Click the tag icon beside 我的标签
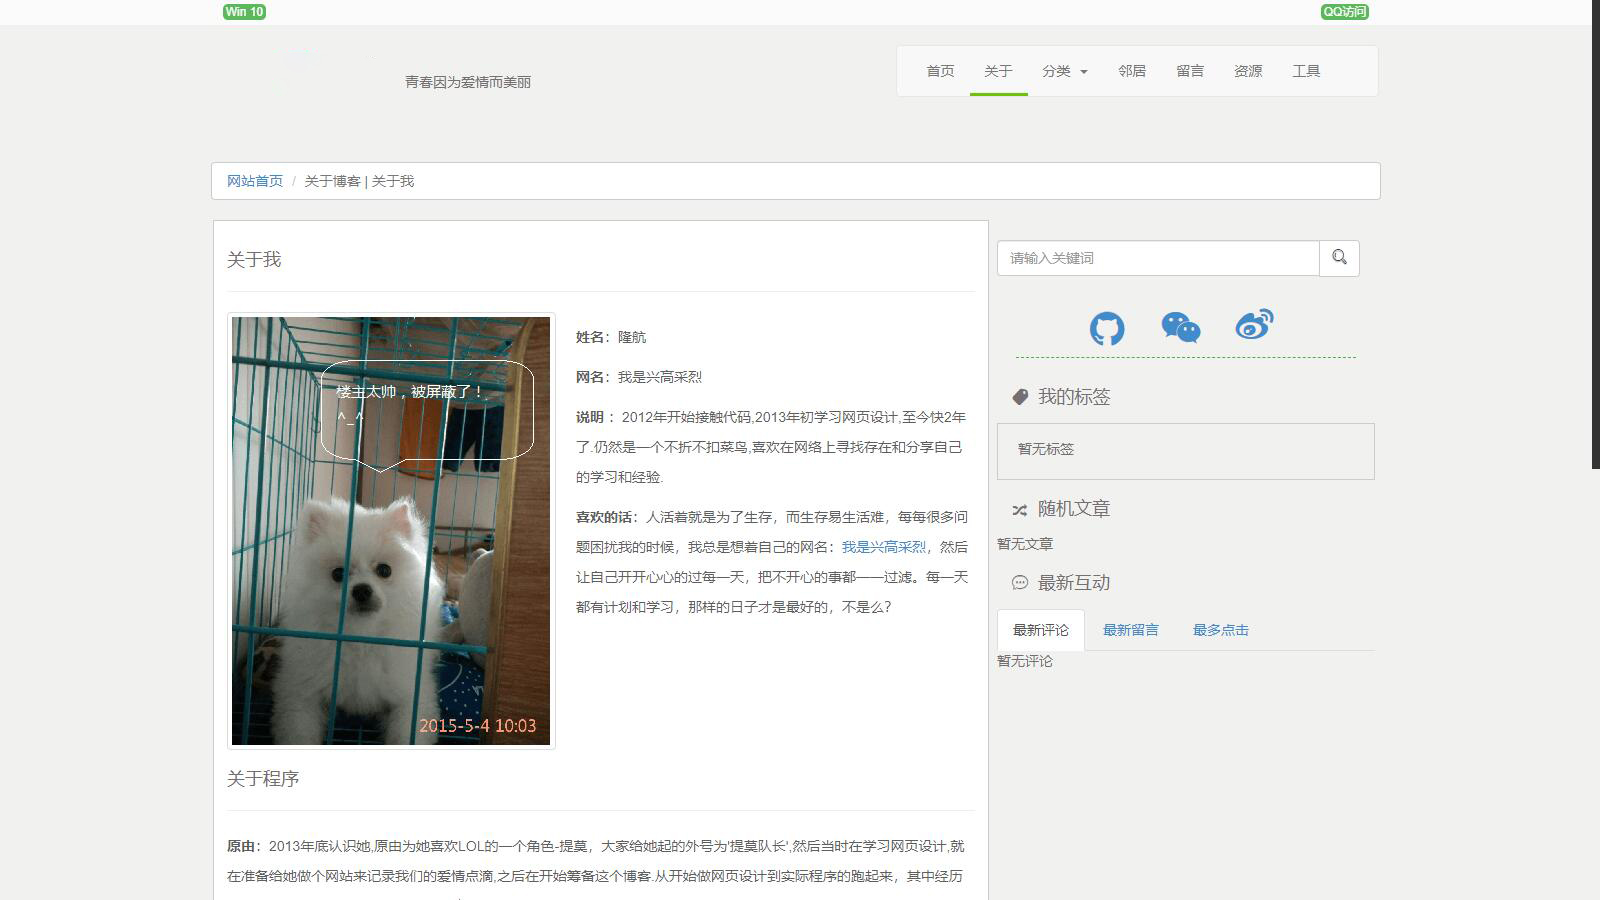 point(1020,397)
